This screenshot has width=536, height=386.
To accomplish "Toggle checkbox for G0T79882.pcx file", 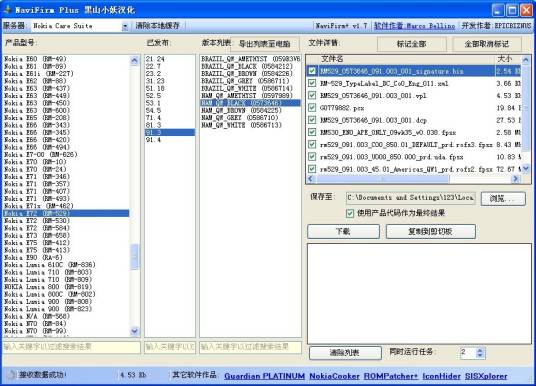I will click(x=312, y=108).
